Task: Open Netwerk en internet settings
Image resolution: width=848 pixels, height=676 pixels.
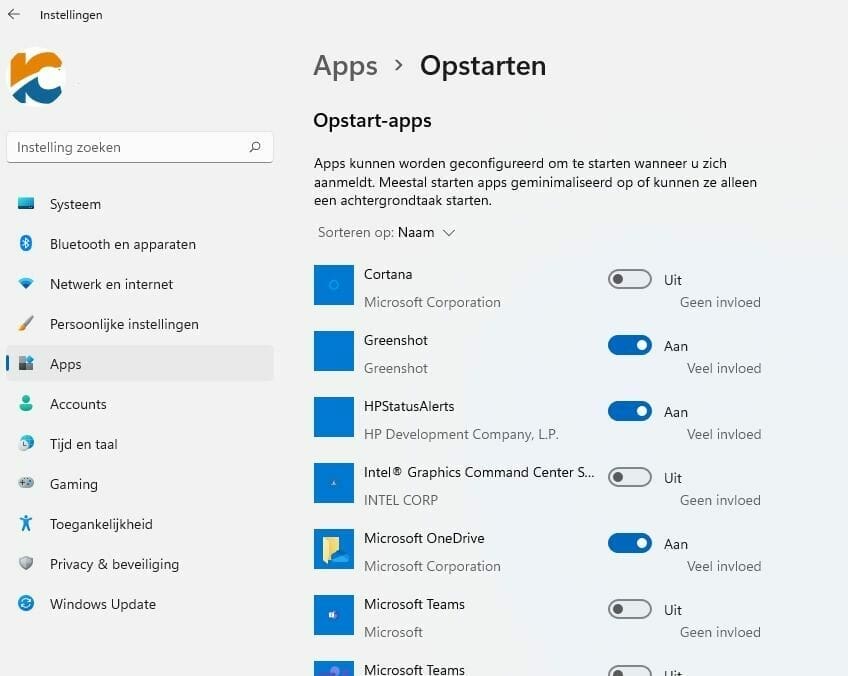Action: click(111, 284)
